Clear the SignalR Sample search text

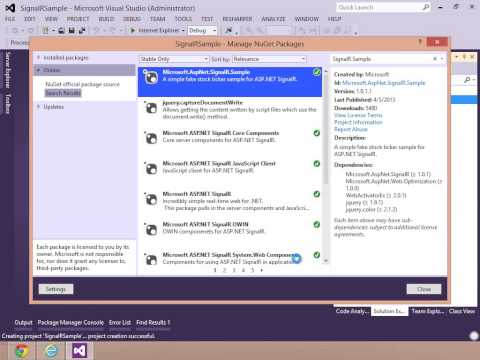[x=435, y=59]
